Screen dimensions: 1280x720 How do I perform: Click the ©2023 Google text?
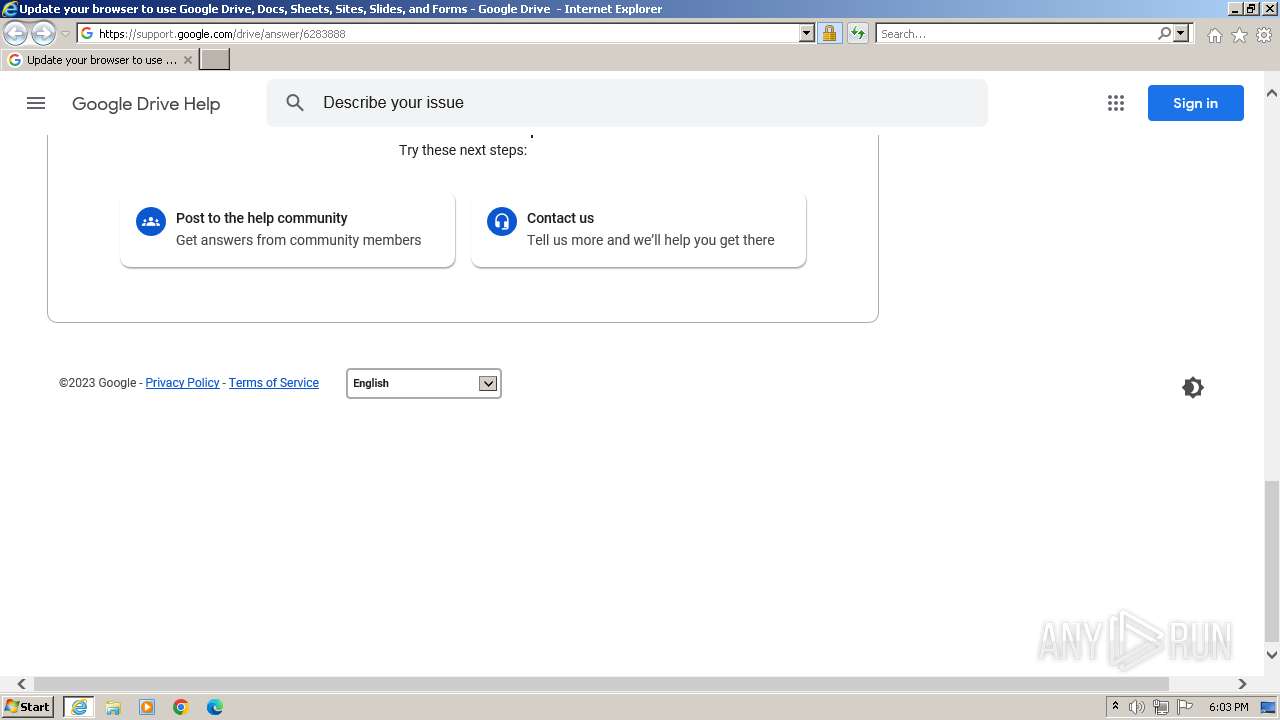(98, 383)
